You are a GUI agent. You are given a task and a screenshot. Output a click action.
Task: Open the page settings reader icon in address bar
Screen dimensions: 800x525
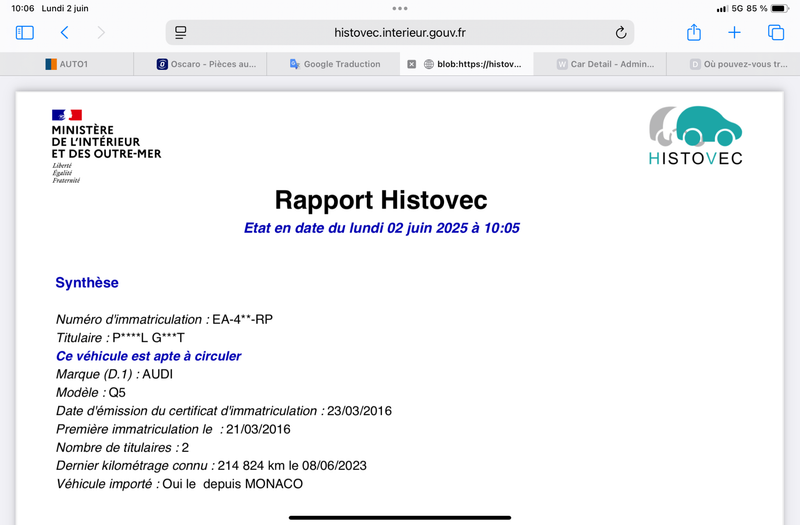[181, 33]
